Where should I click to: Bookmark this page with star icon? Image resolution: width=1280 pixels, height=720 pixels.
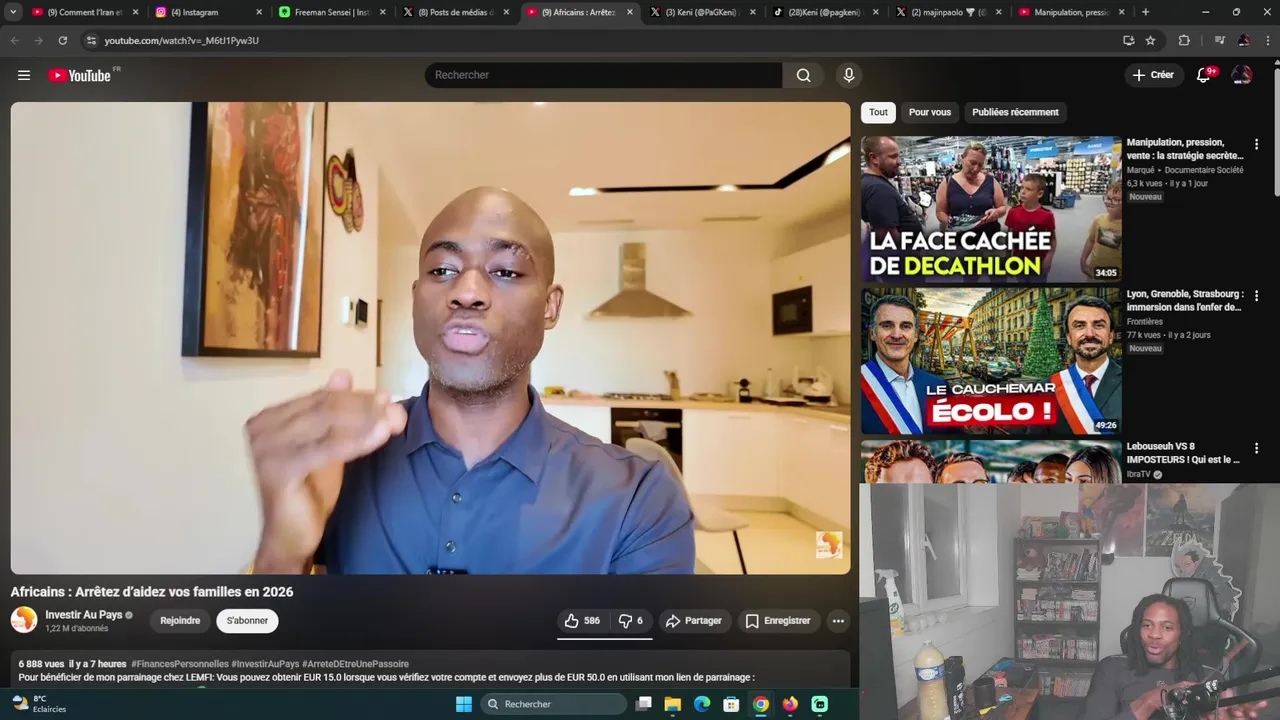[1150, 40]
